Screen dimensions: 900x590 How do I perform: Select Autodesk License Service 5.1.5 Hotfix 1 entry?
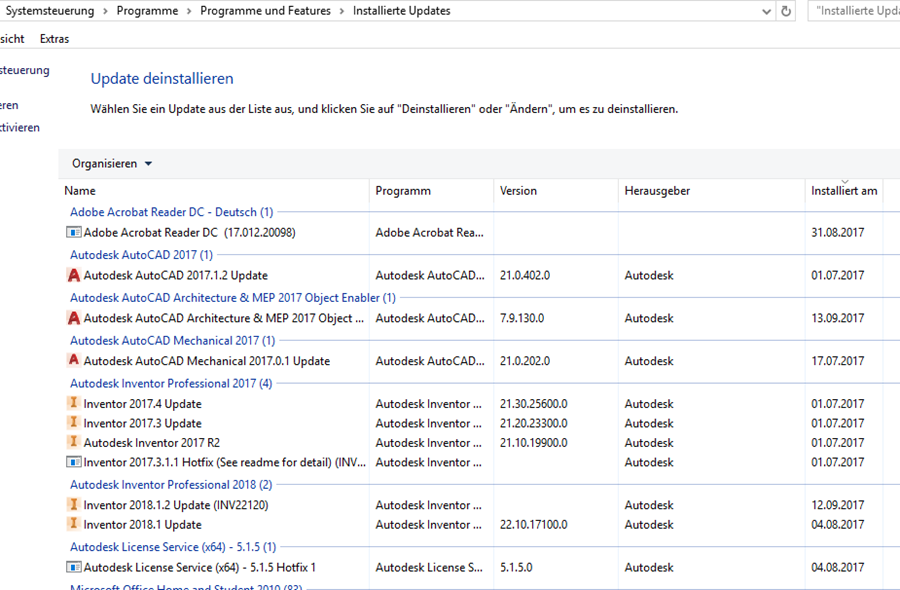point(200,567)
